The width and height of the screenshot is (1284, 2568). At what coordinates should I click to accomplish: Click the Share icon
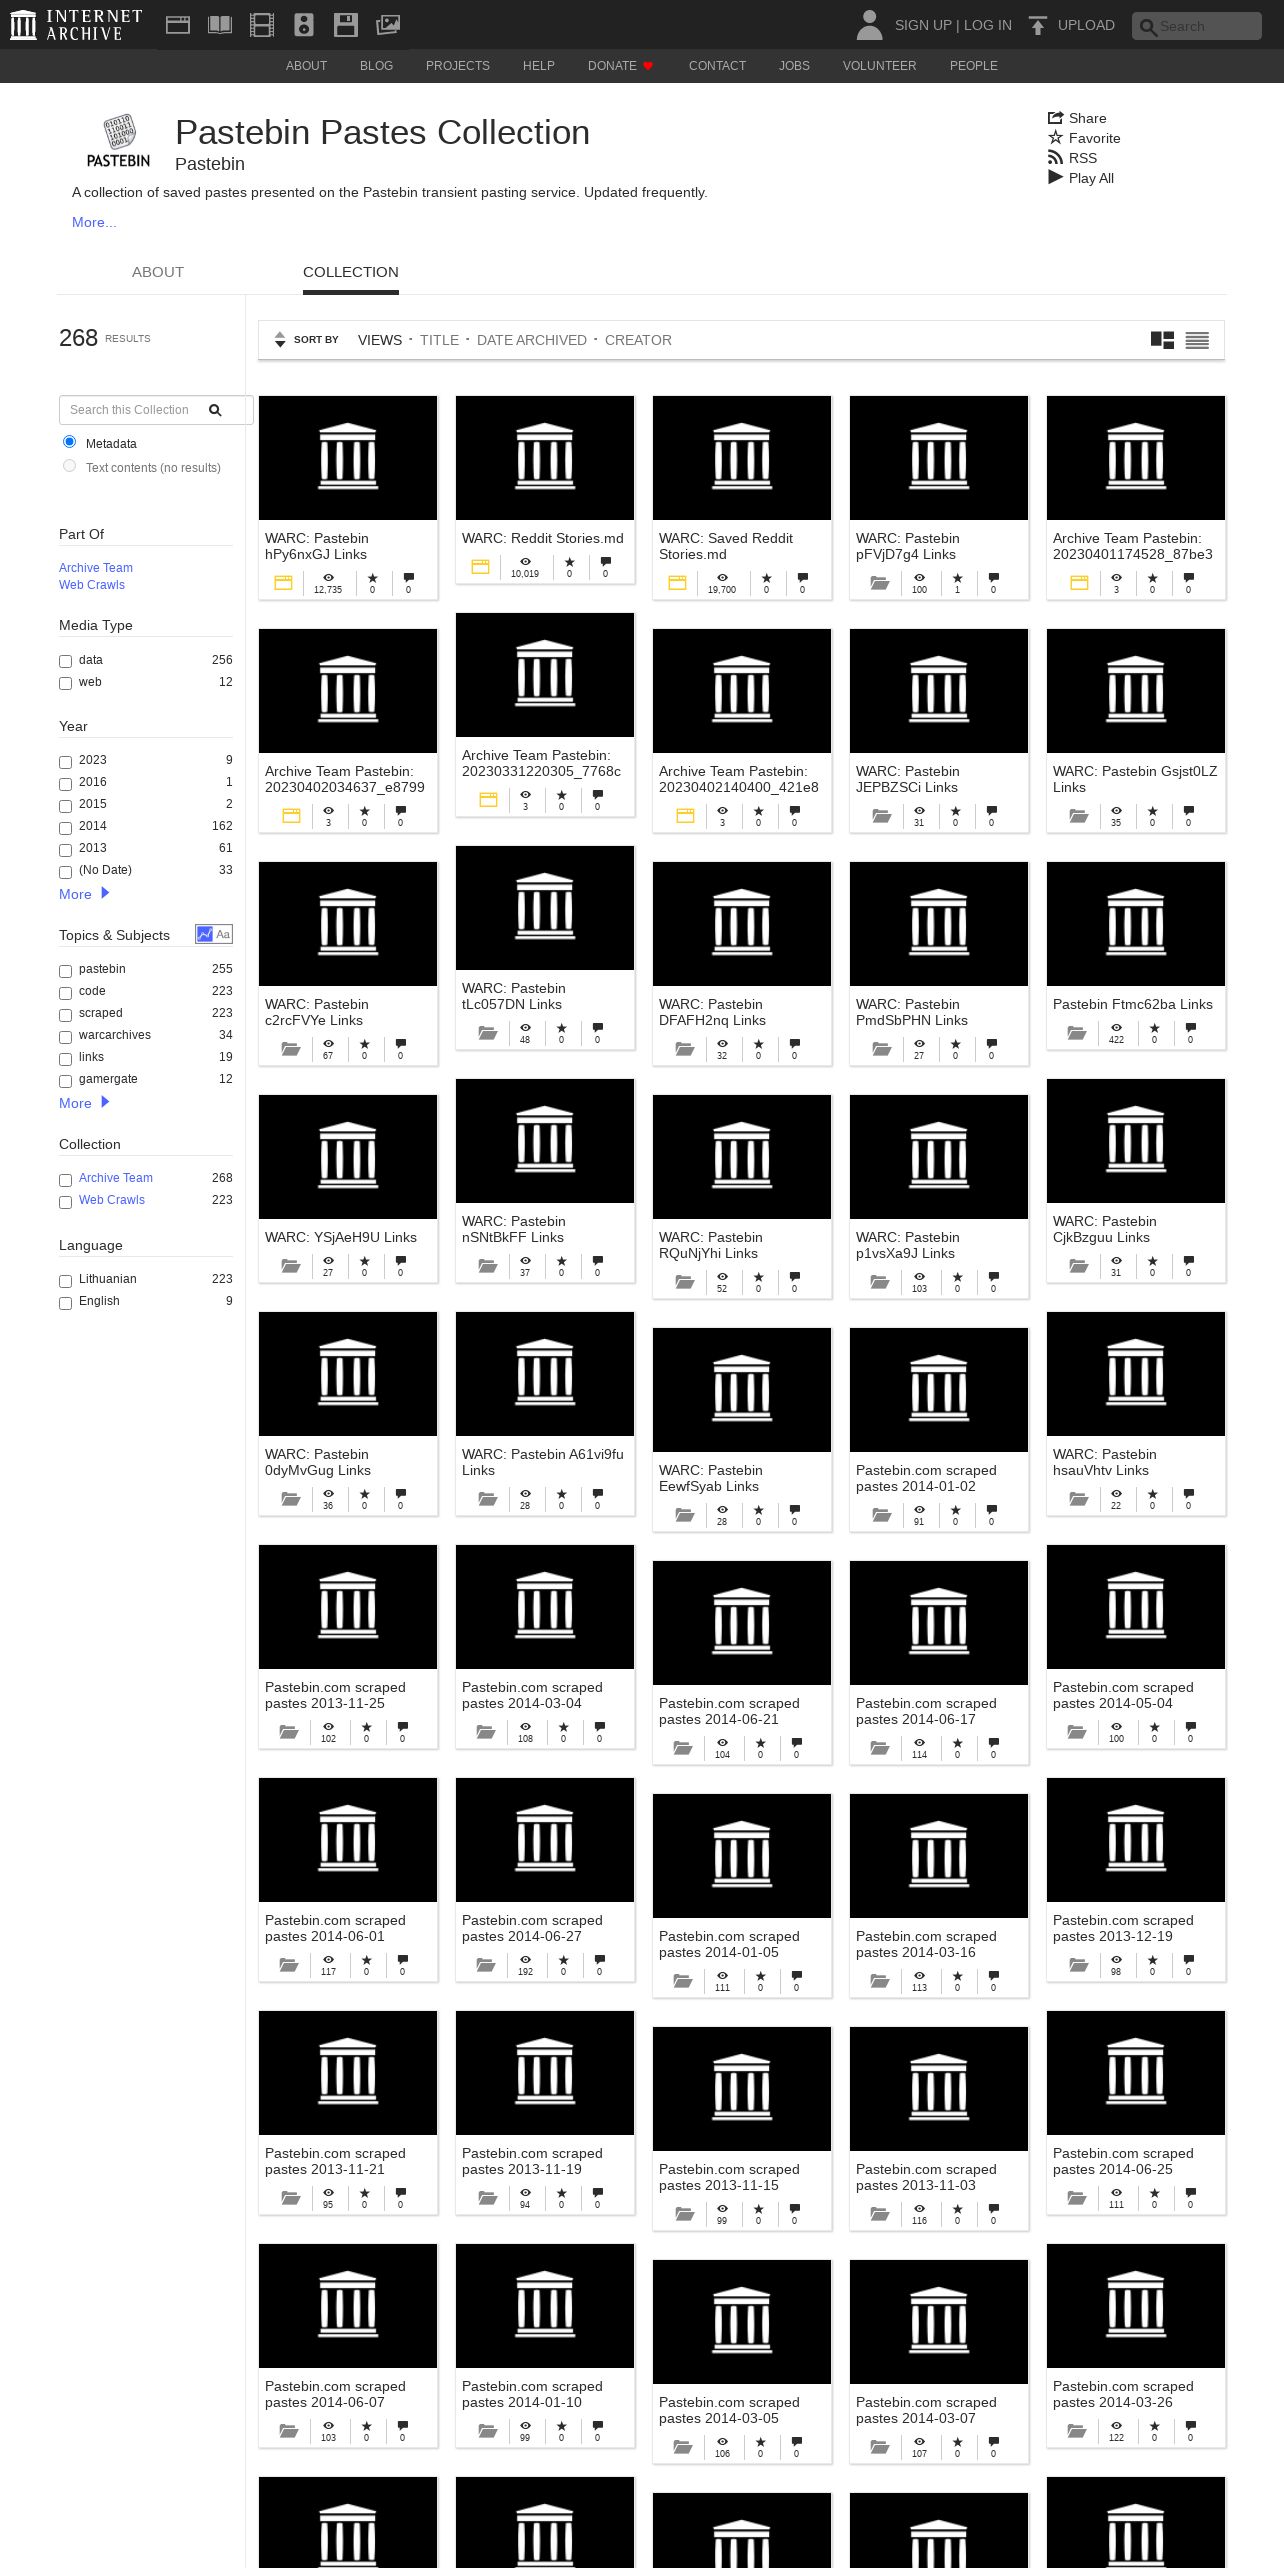coord(1055,118)
